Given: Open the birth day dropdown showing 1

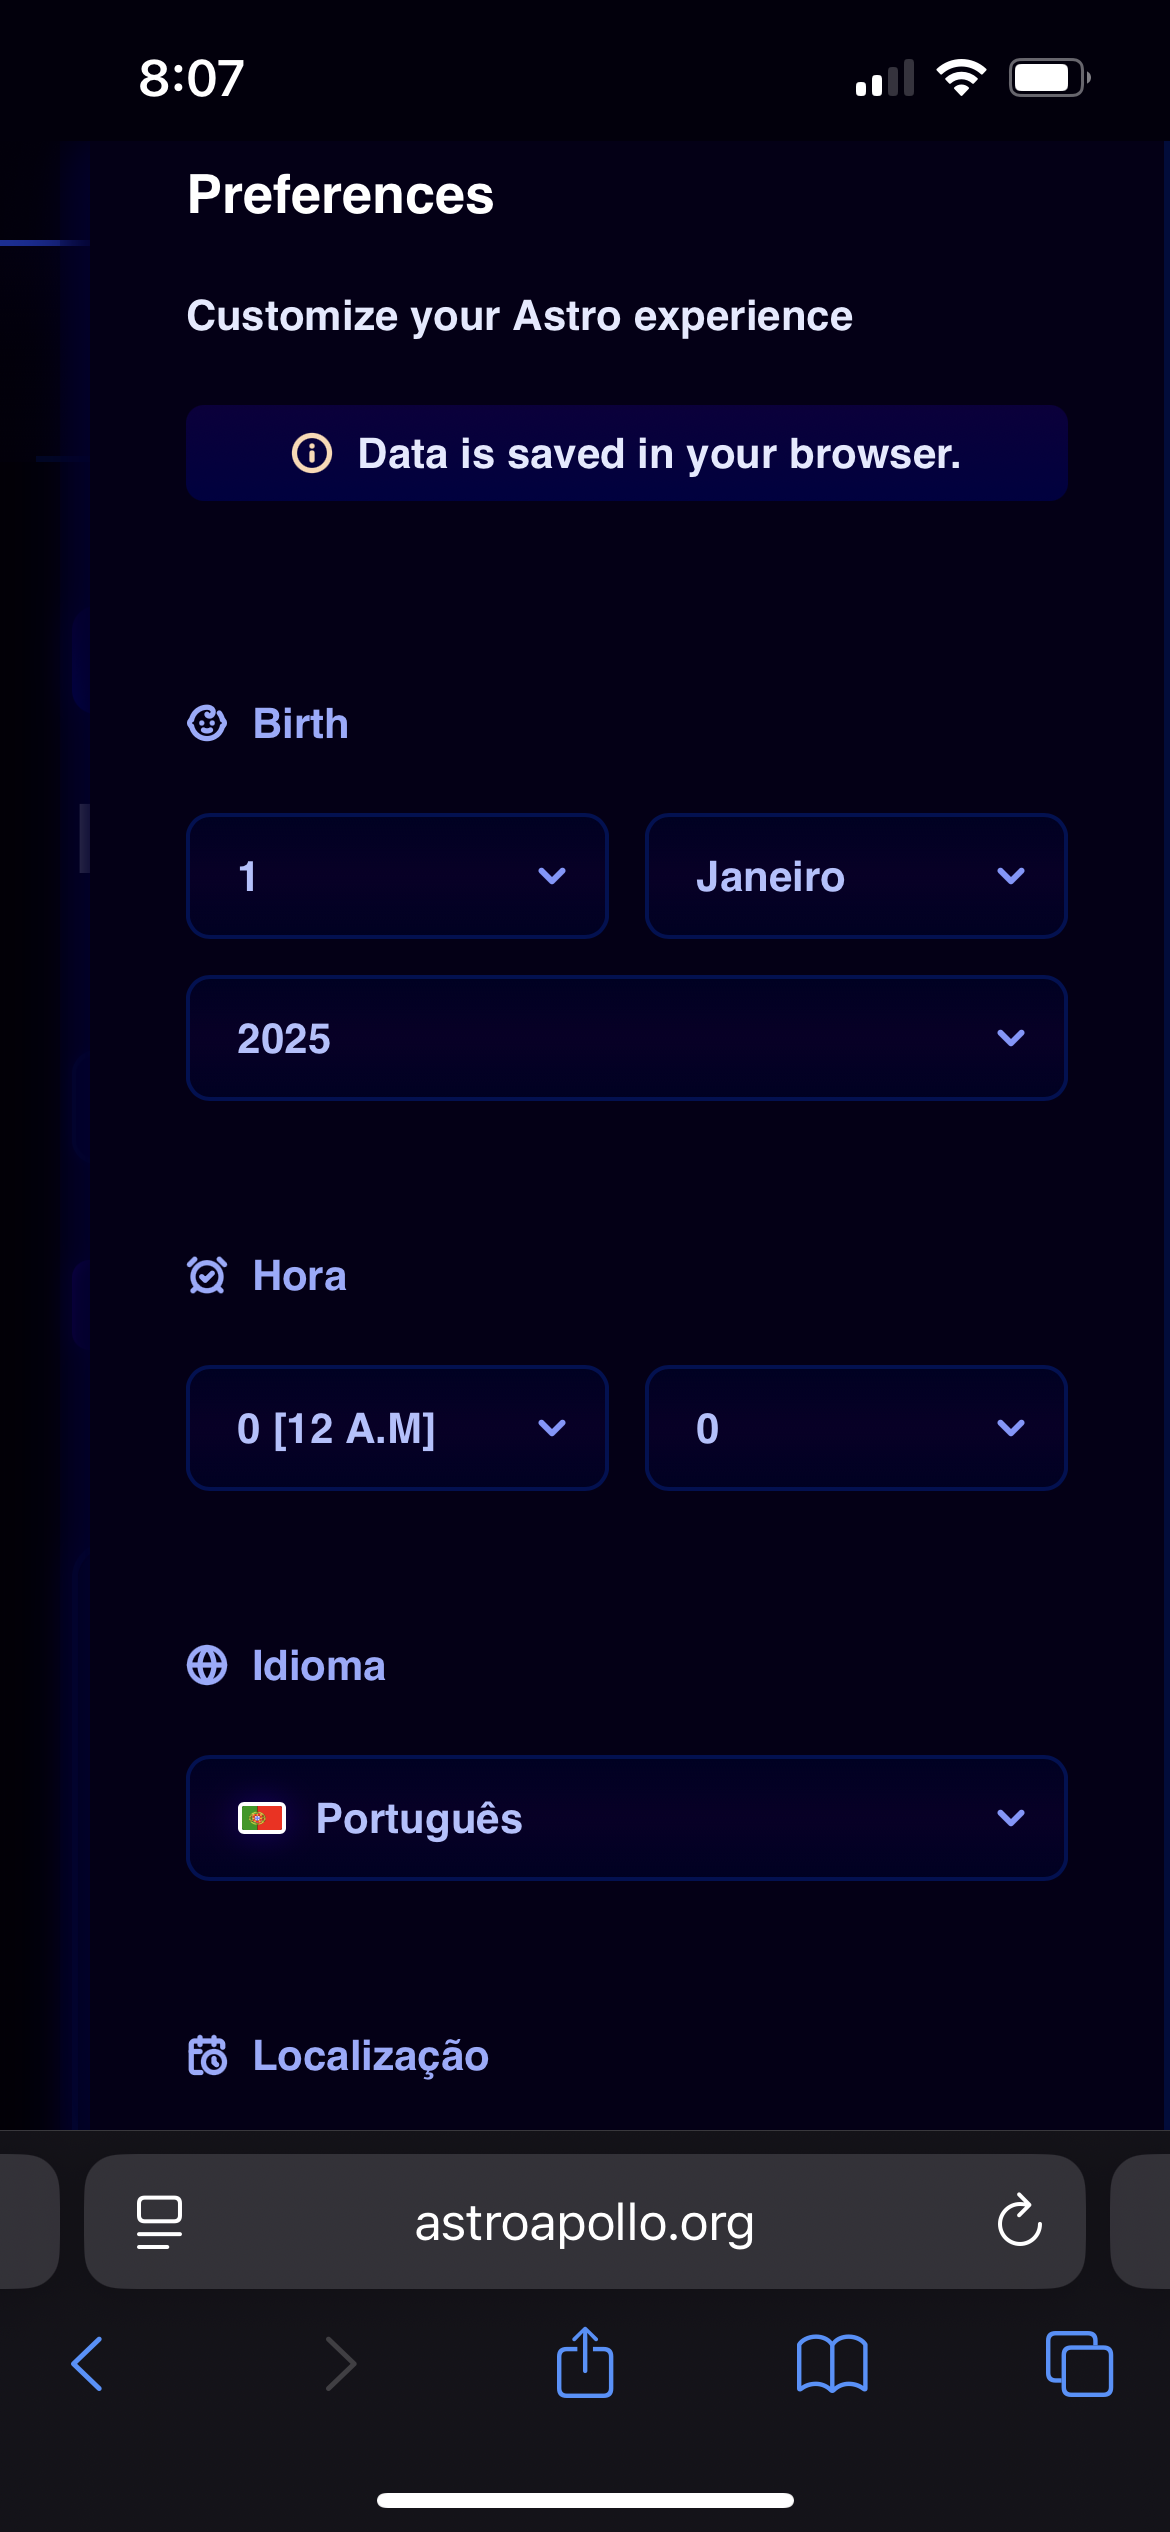Looking at the screenshot, I should [397, 876].
